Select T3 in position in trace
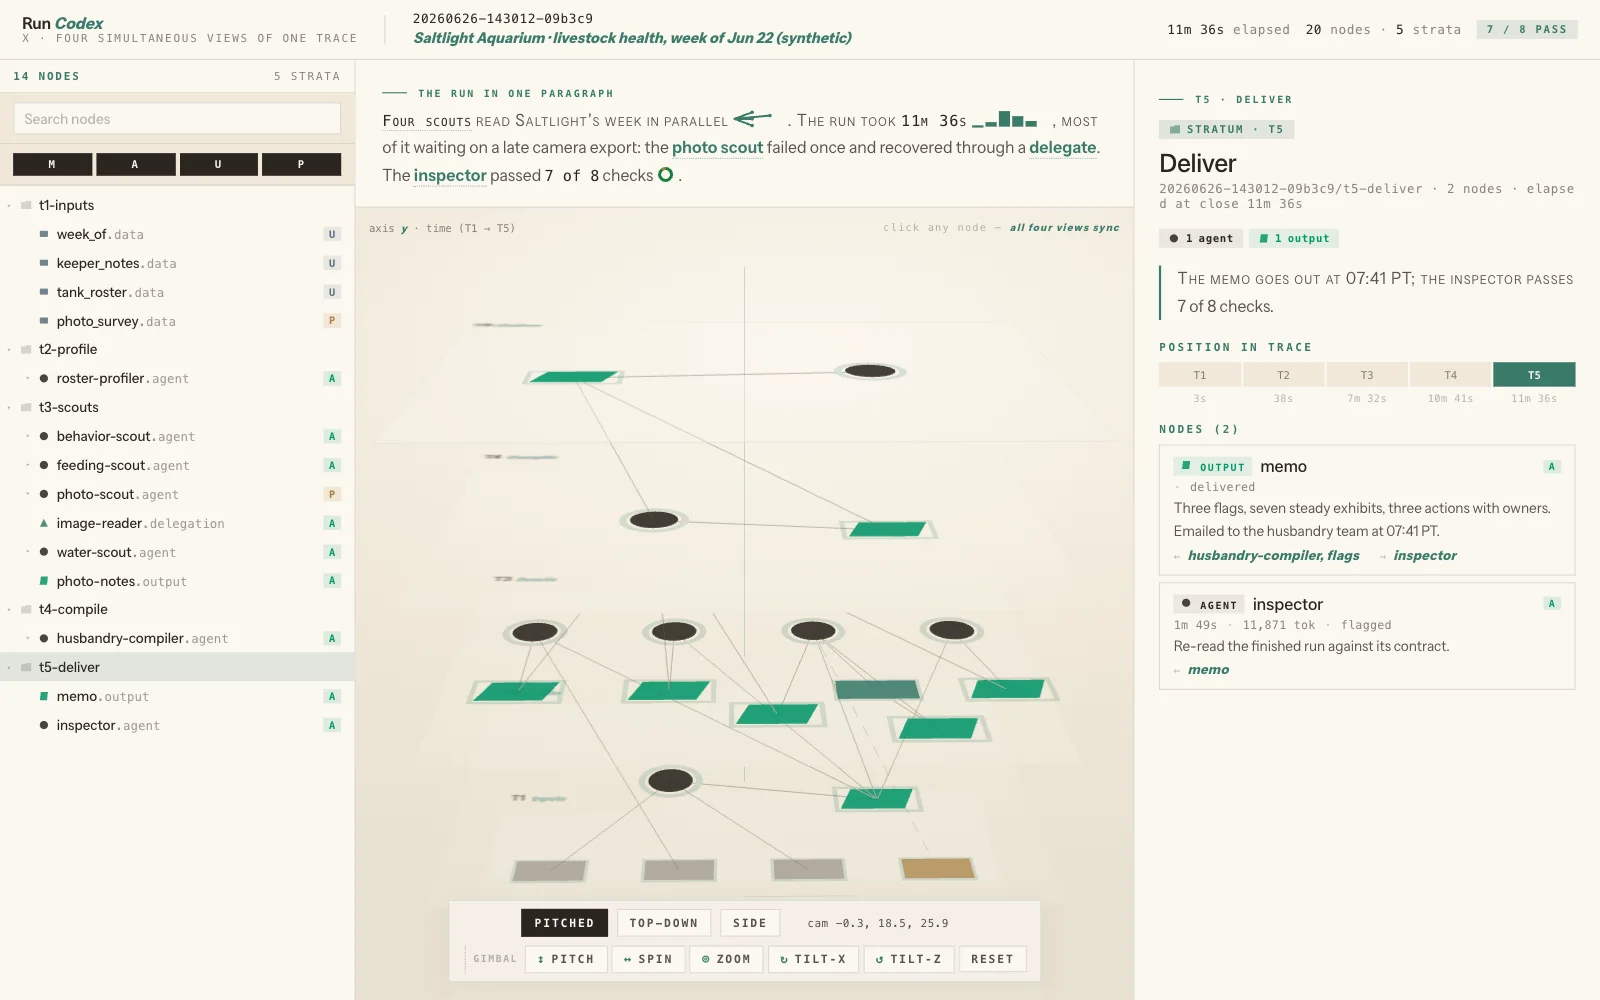The image size is (1600, 1000). (x=1367, y=375)
